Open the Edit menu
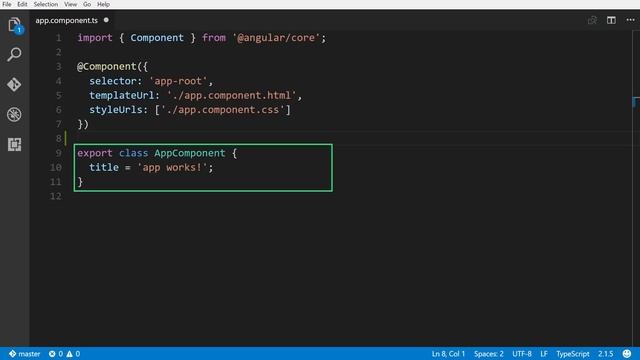 pos(22,4)
